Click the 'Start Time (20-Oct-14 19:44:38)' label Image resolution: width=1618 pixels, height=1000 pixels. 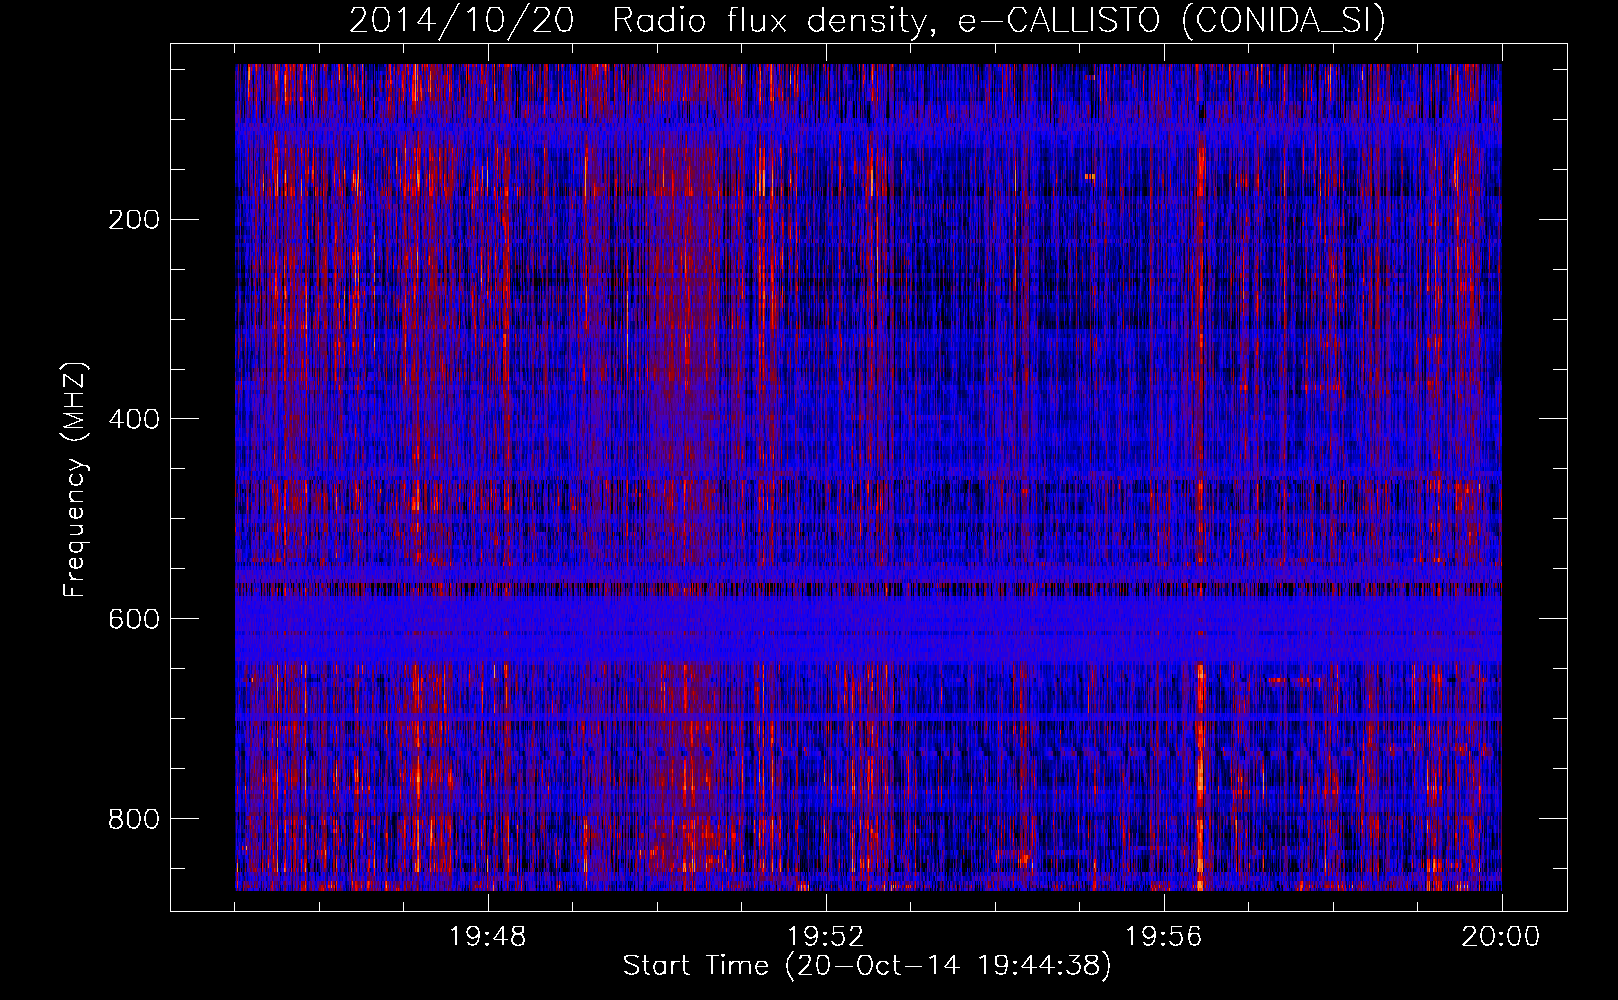867,966
